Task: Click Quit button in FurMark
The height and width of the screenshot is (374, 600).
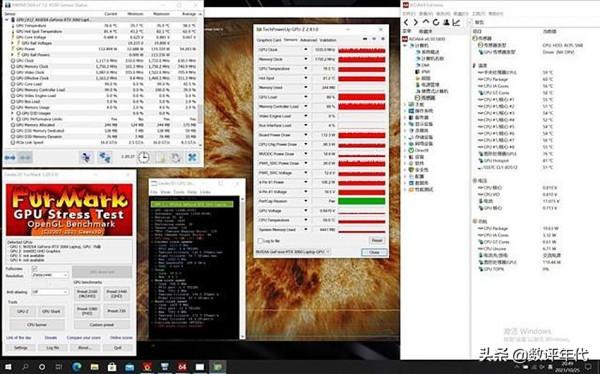Action: (117, 348)
